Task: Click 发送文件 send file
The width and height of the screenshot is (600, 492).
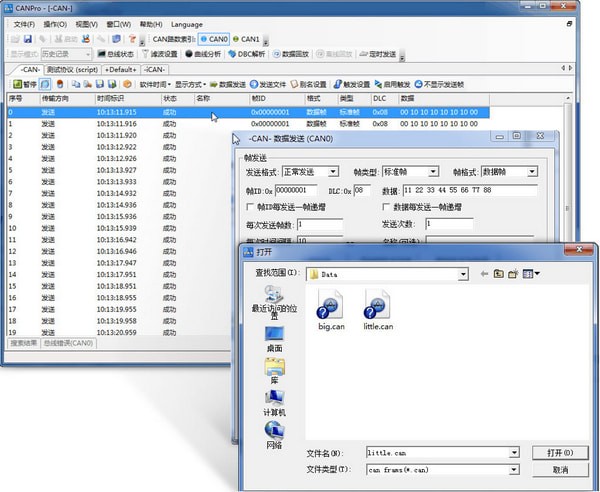Action: tap(268, 84)
